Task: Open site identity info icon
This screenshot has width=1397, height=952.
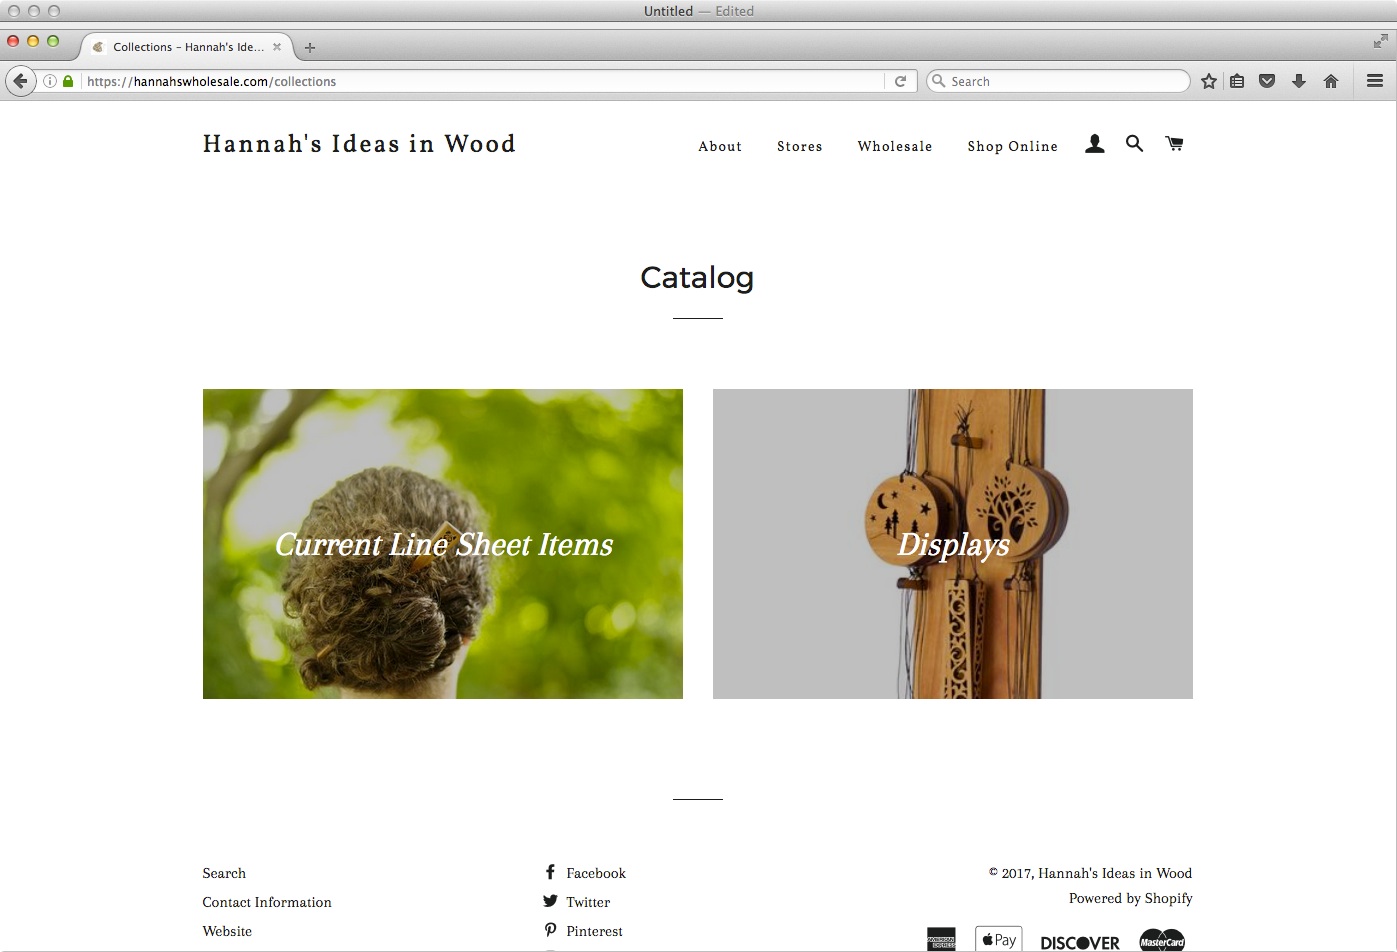Action: tap(49, 81)
